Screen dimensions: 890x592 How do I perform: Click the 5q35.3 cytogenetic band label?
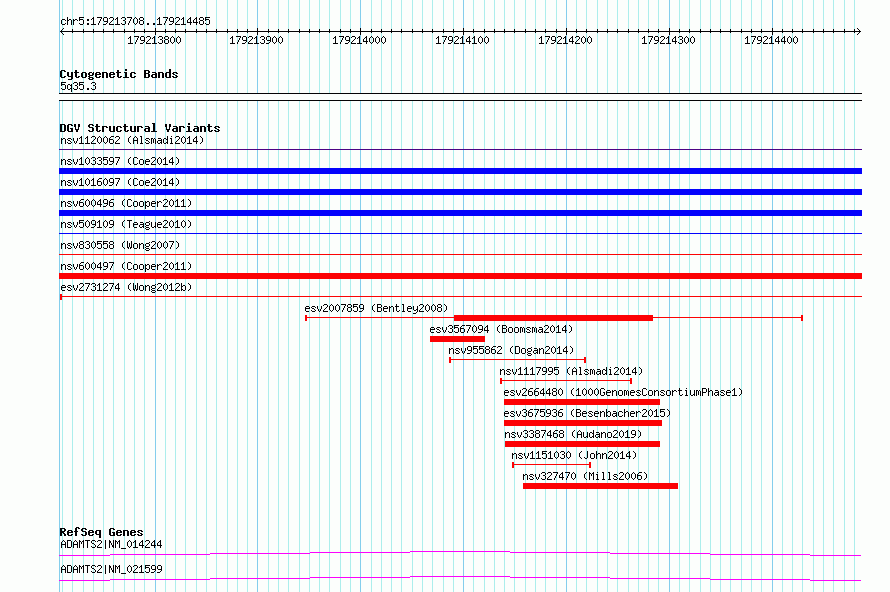tap(78, 86)
